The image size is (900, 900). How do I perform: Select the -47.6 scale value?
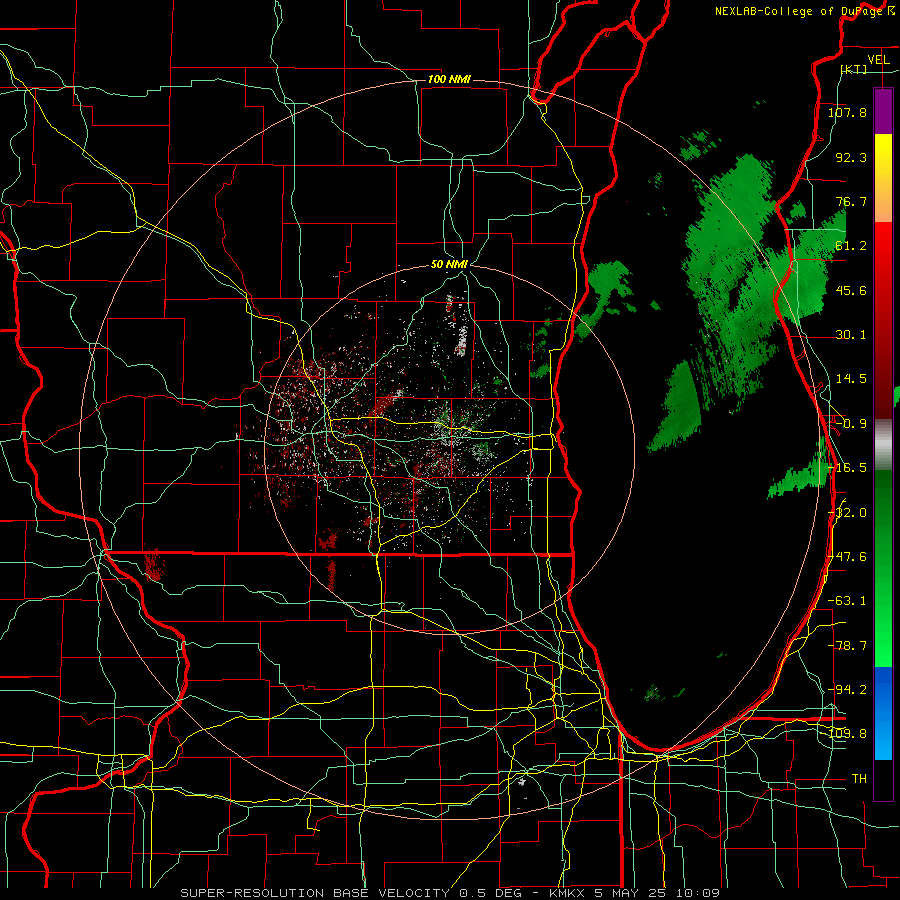tap(847, 556)
